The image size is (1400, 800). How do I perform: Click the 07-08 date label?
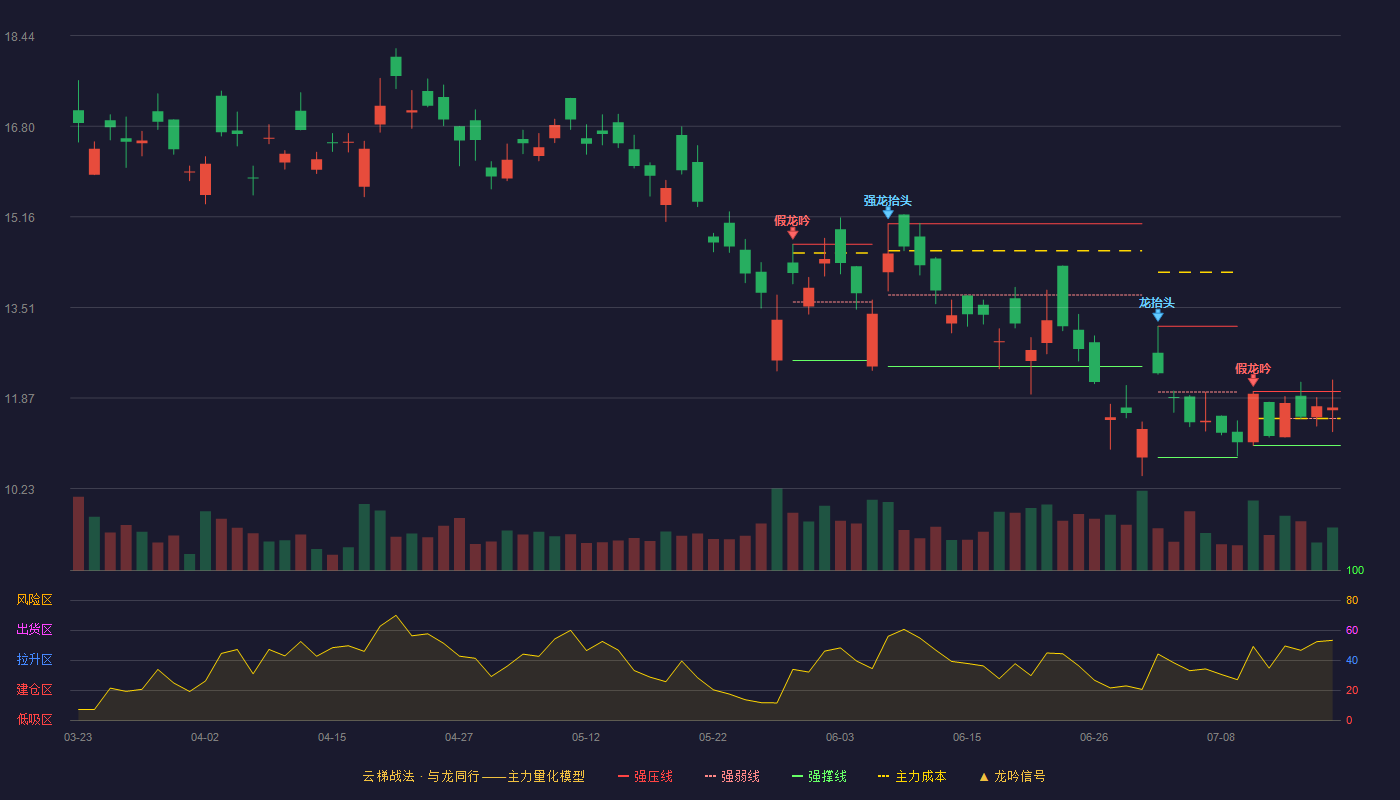click(x=1221, y=737)
